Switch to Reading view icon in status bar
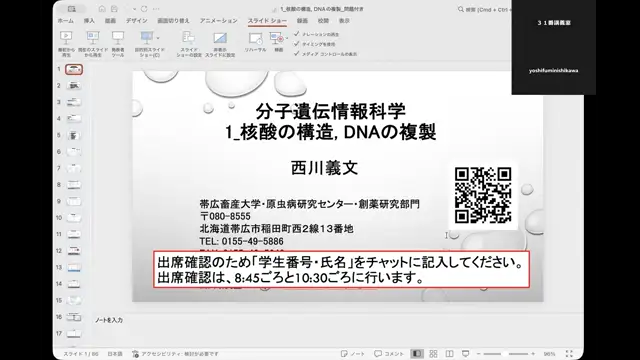The width and height of the screenshot is (640, 360). point(449,354)
